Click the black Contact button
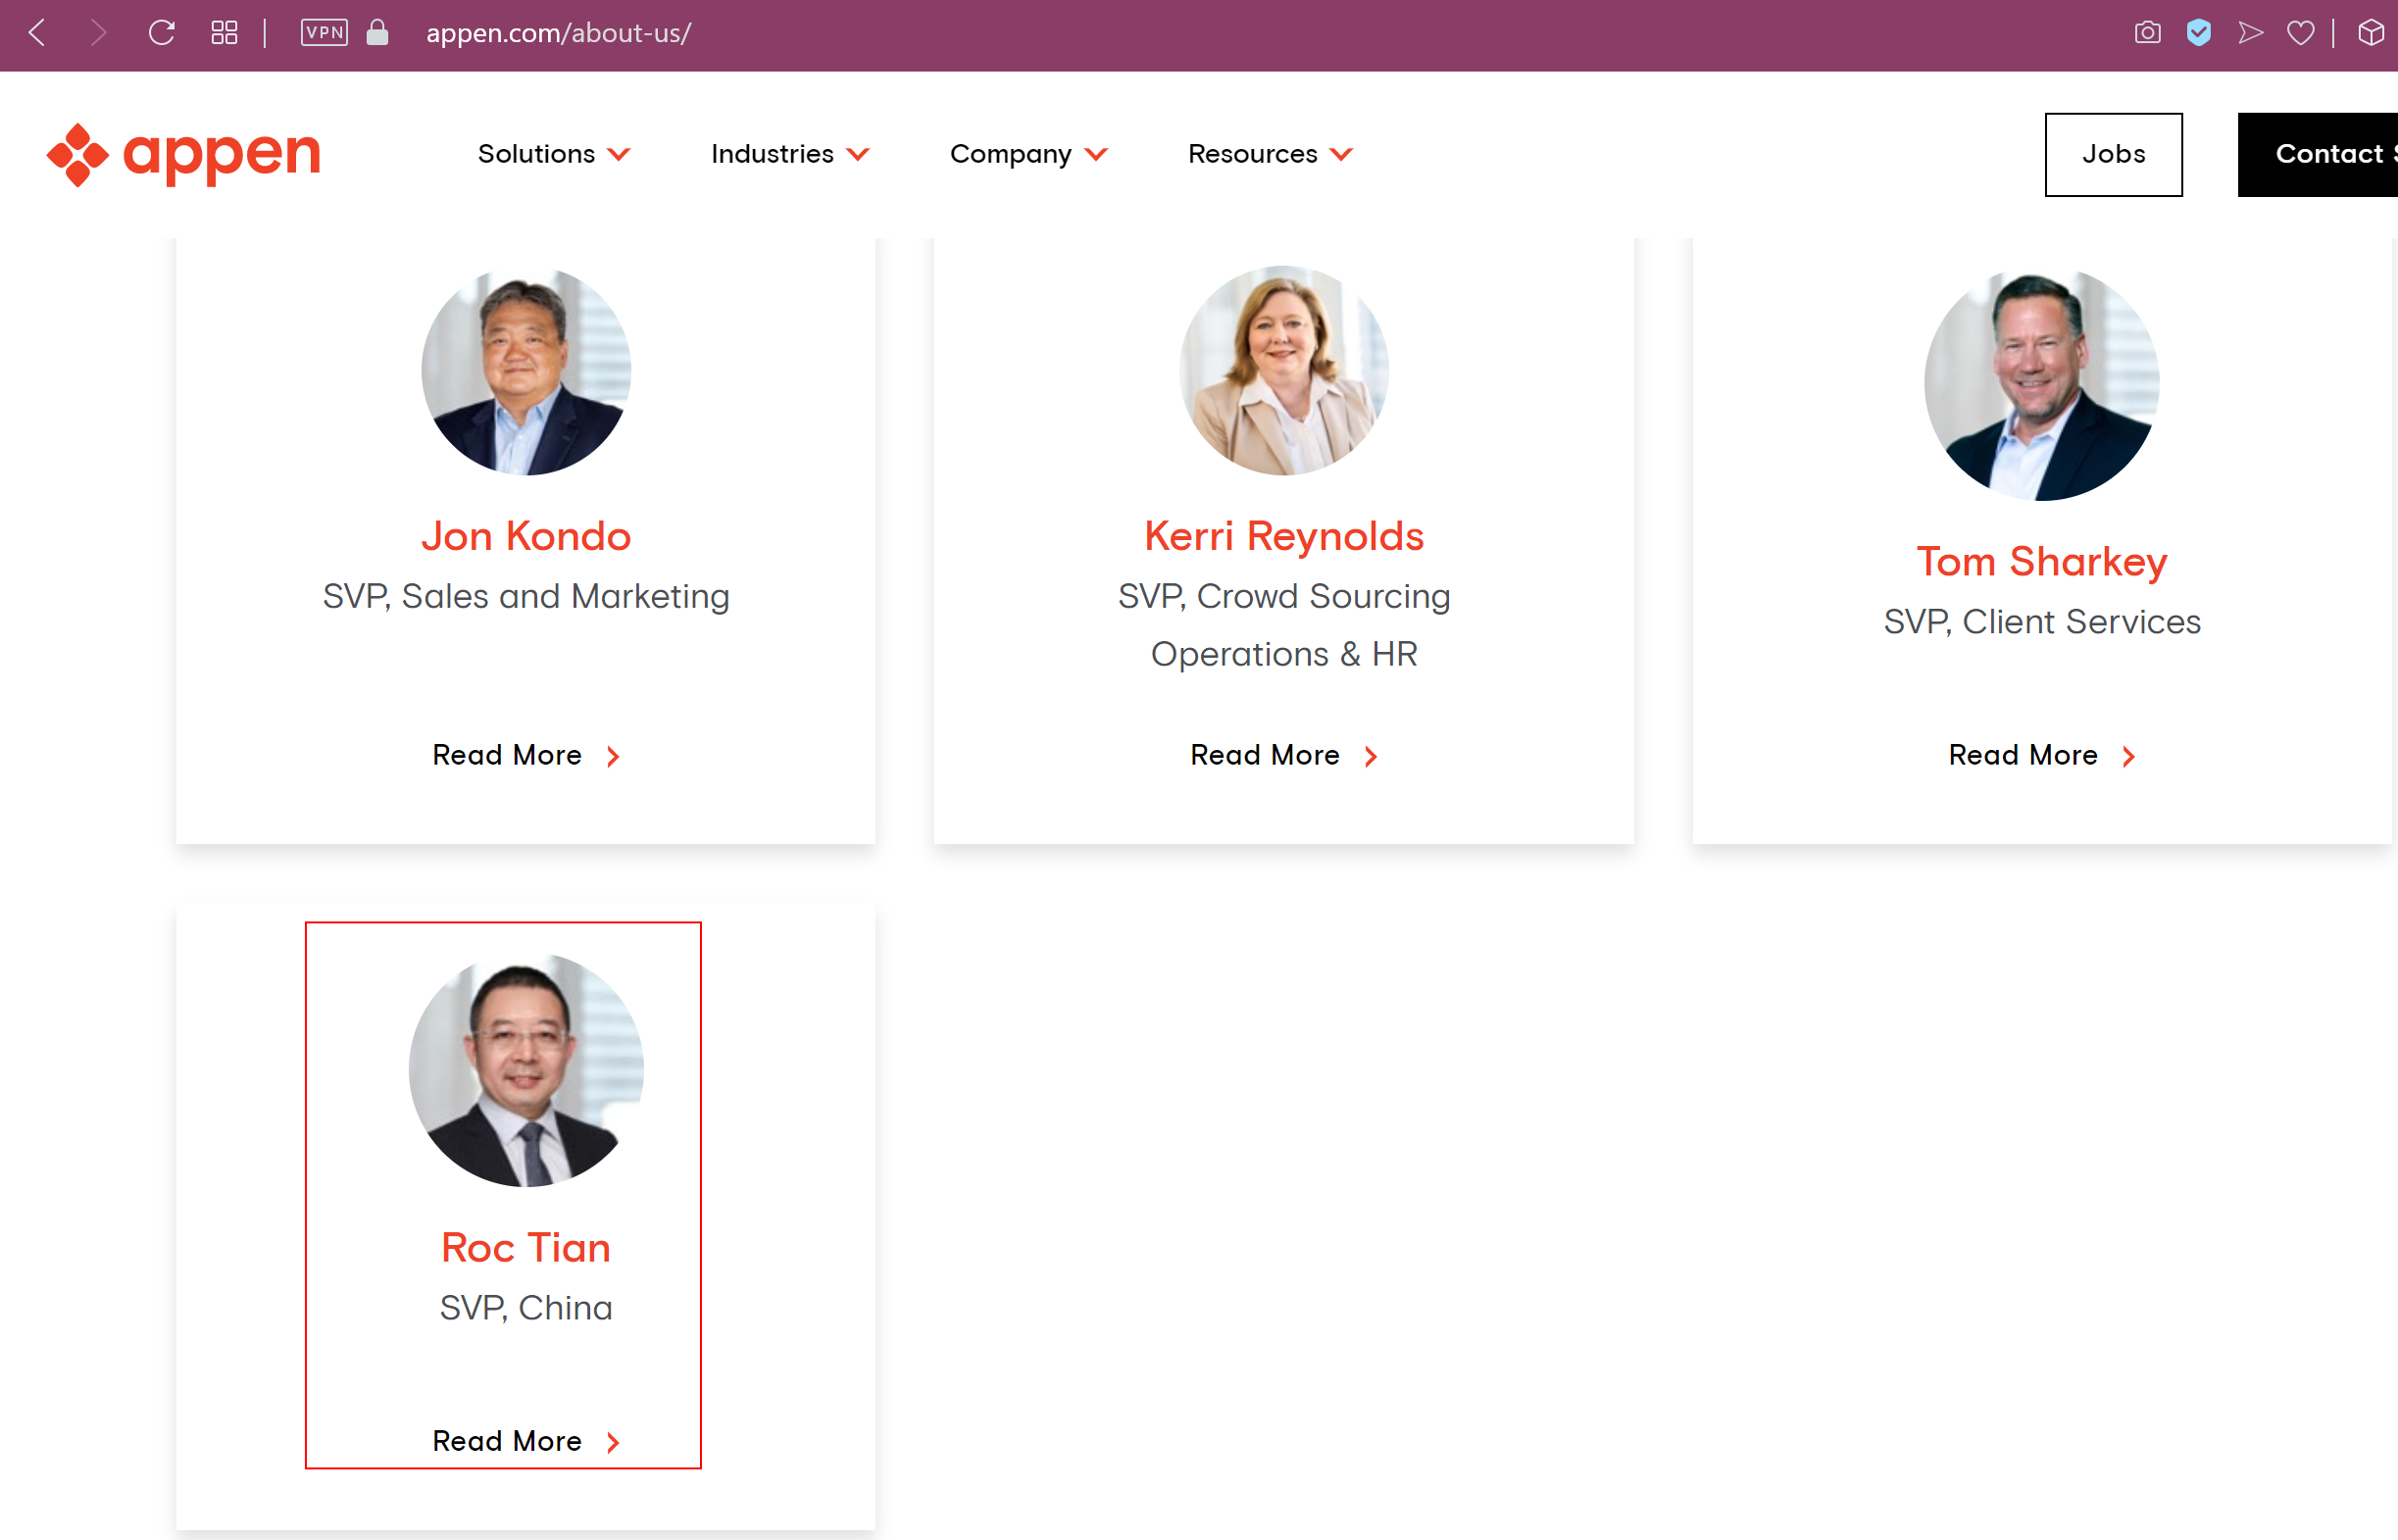The image size is (2398, 1540). tap(2317, 154)
